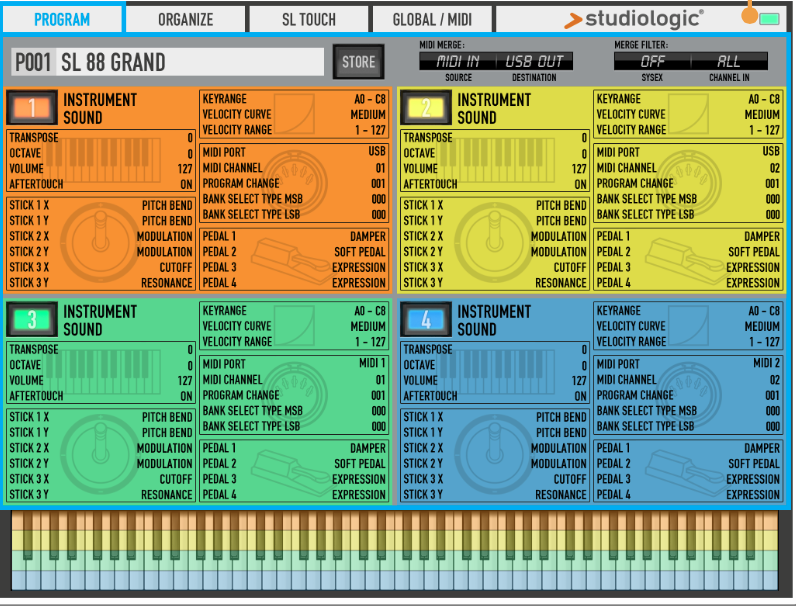Open the GLOBAL / MIDI tab

click(x=431, y=19)
